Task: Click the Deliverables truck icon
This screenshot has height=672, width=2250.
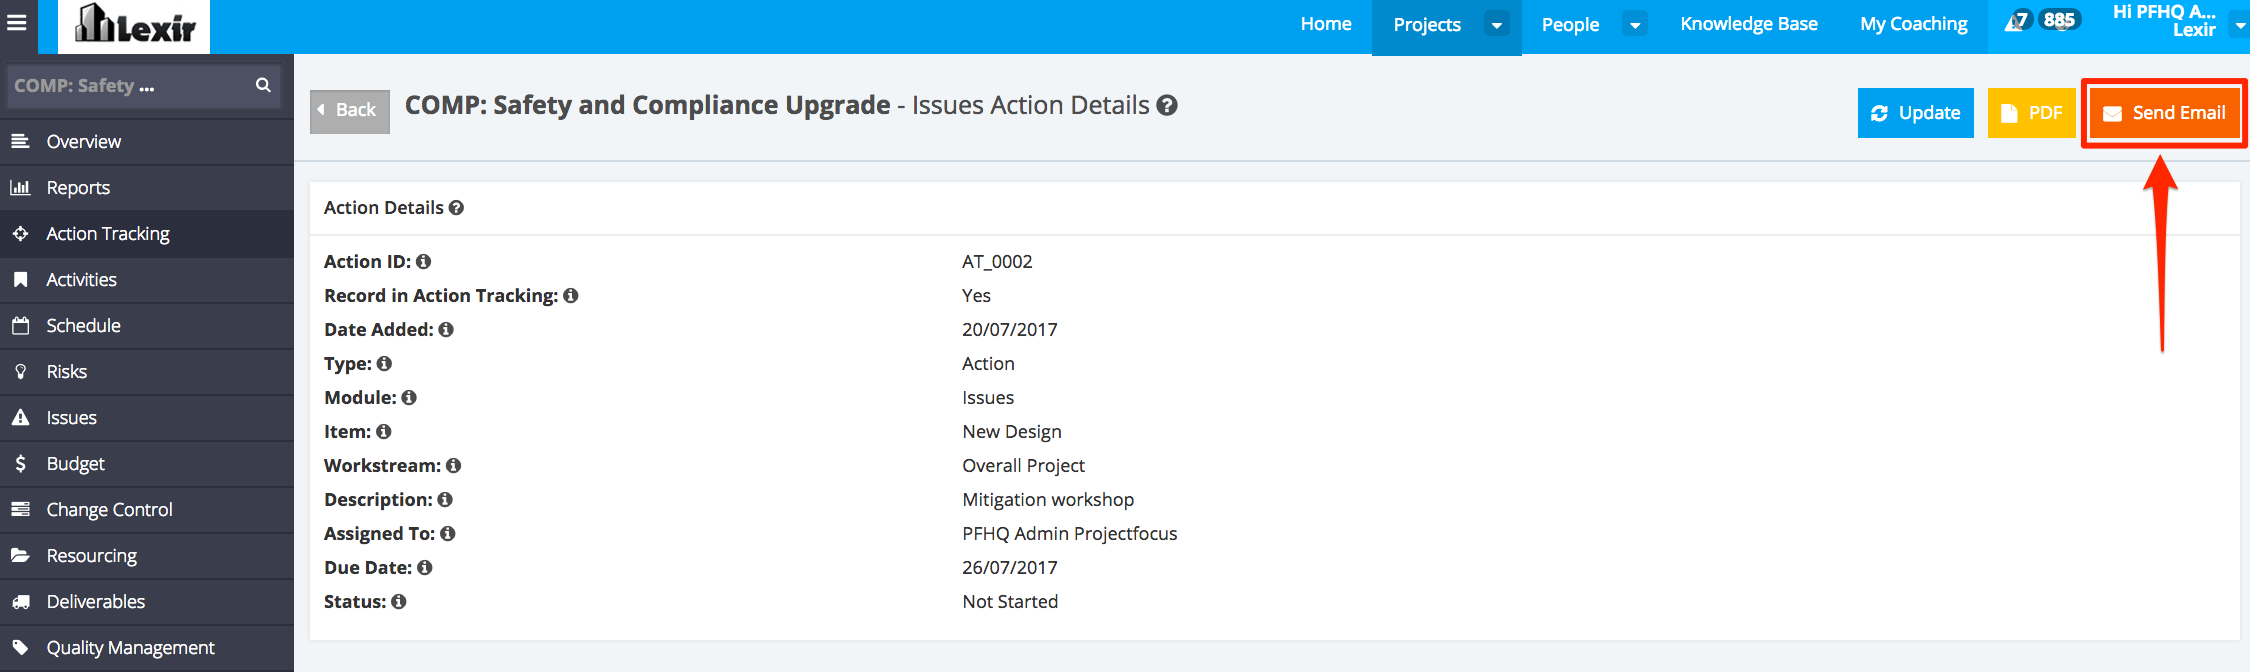Action: 20,601
